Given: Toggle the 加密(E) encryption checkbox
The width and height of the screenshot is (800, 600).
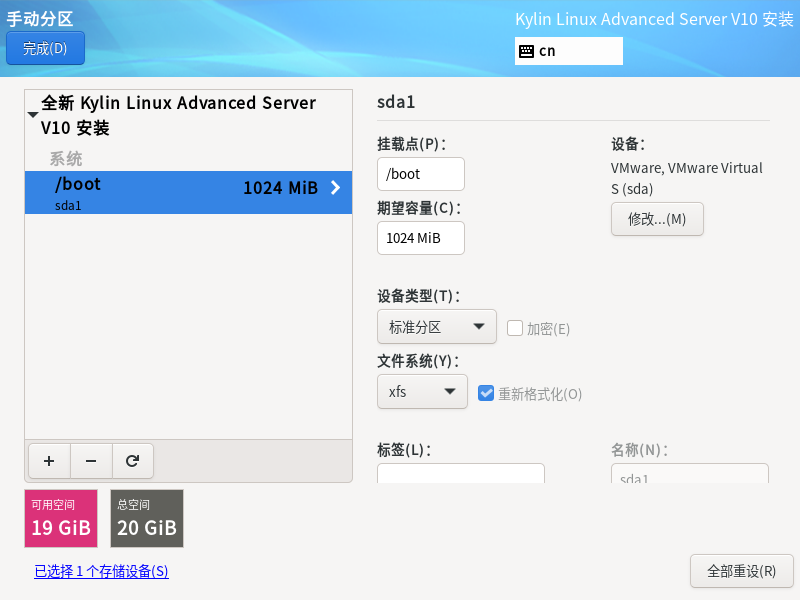Looking at the screenshot, I should point(514,328).
